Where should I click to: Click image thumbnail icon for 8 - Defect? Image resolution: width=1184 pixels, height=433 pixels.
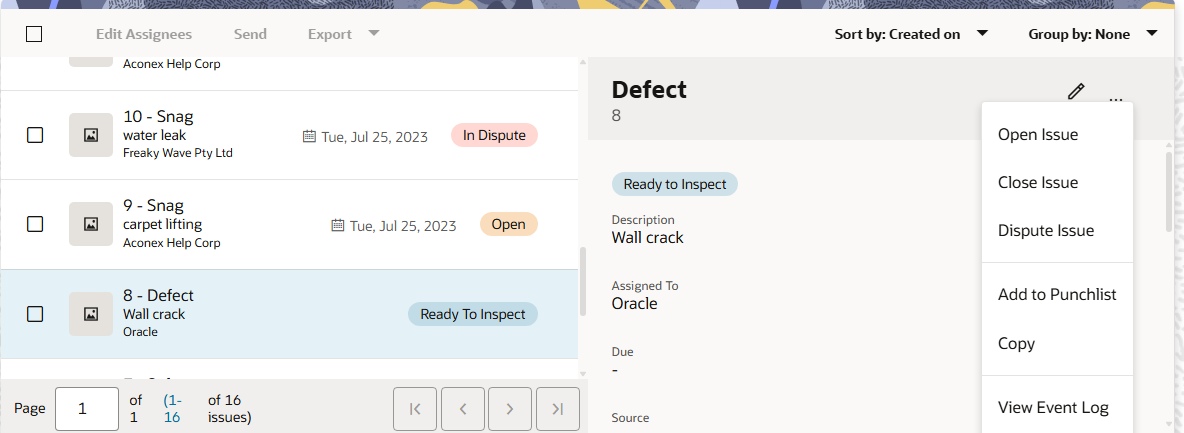(91, 314)
